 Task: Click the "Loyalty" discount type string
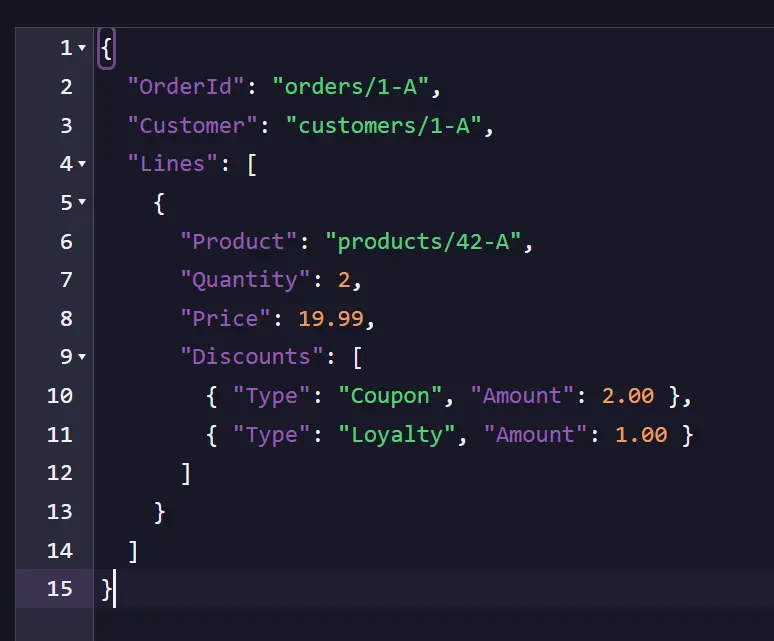click(397, 435)
